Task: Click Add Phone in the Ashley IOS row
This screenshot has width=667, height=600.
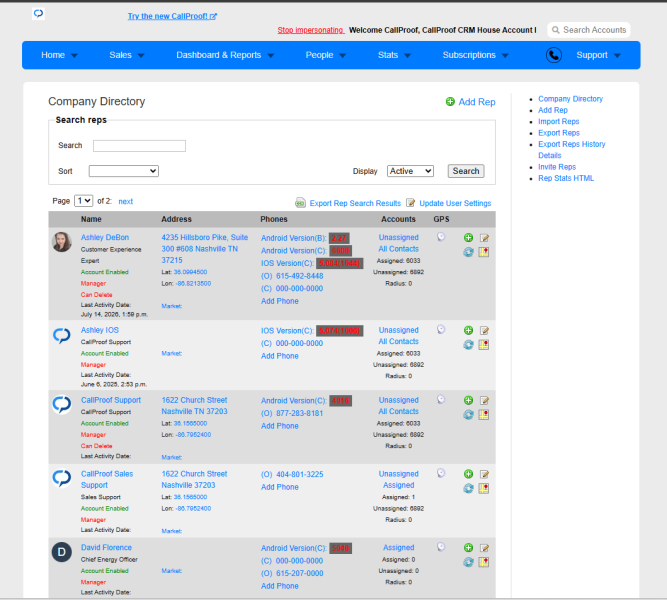Action: click(x=279, y=356)
